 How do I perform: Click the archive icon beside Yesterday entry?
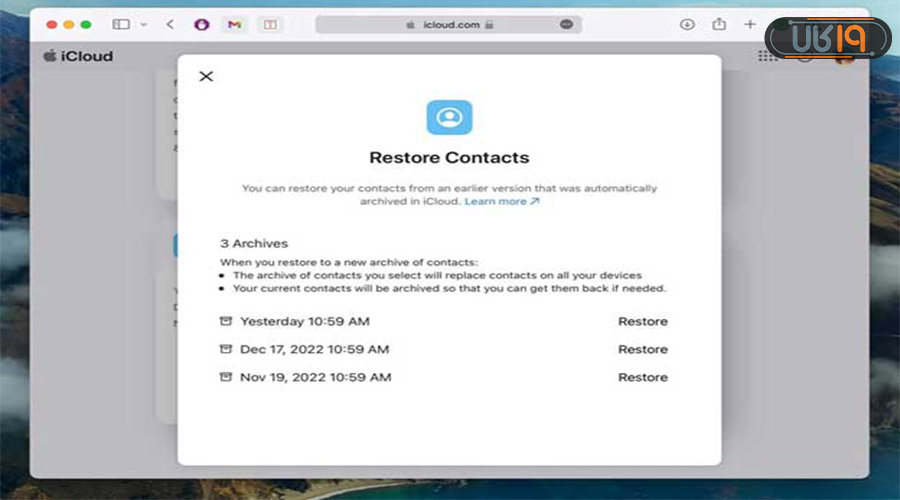point(226,322)
